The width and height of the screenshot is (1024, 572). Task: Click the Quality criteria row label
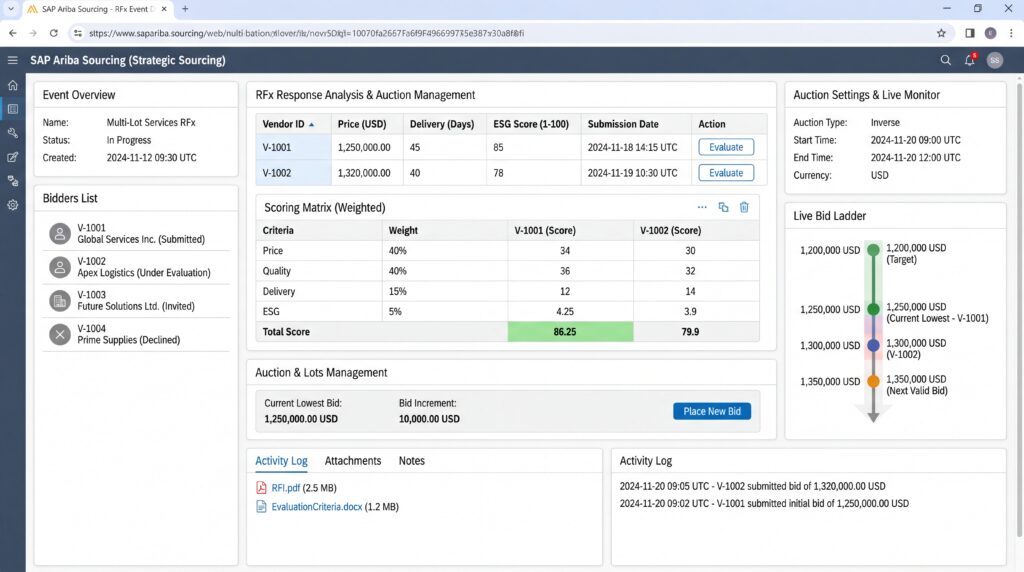(276, 271)
